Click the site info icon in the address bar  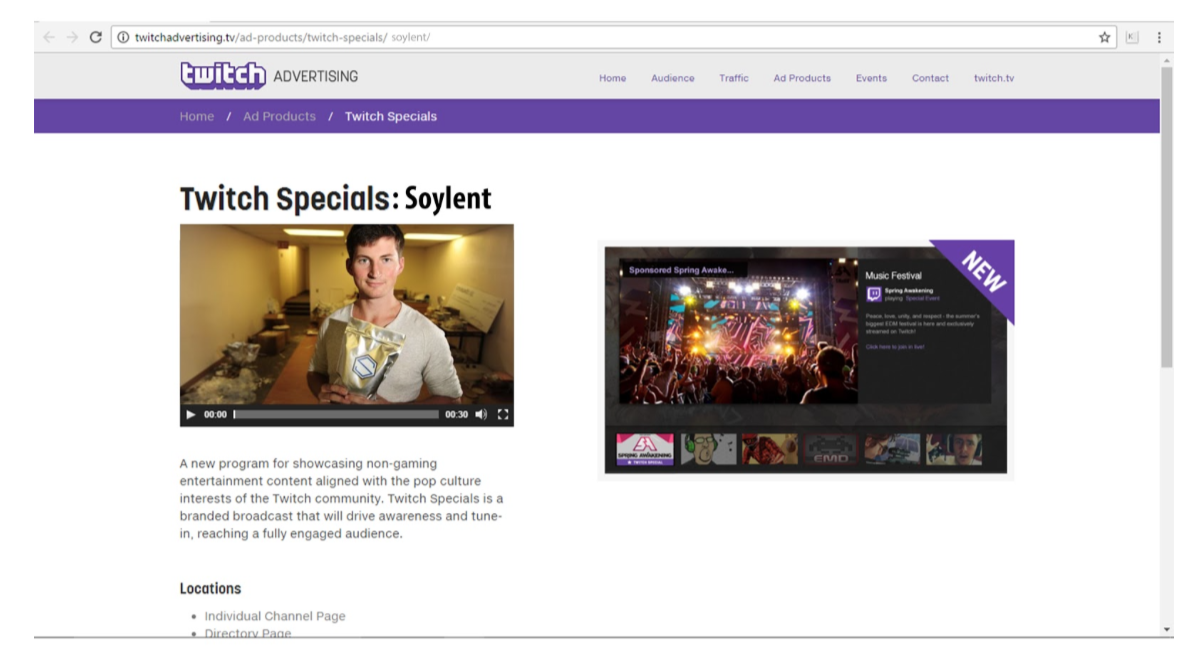point(123,37)
